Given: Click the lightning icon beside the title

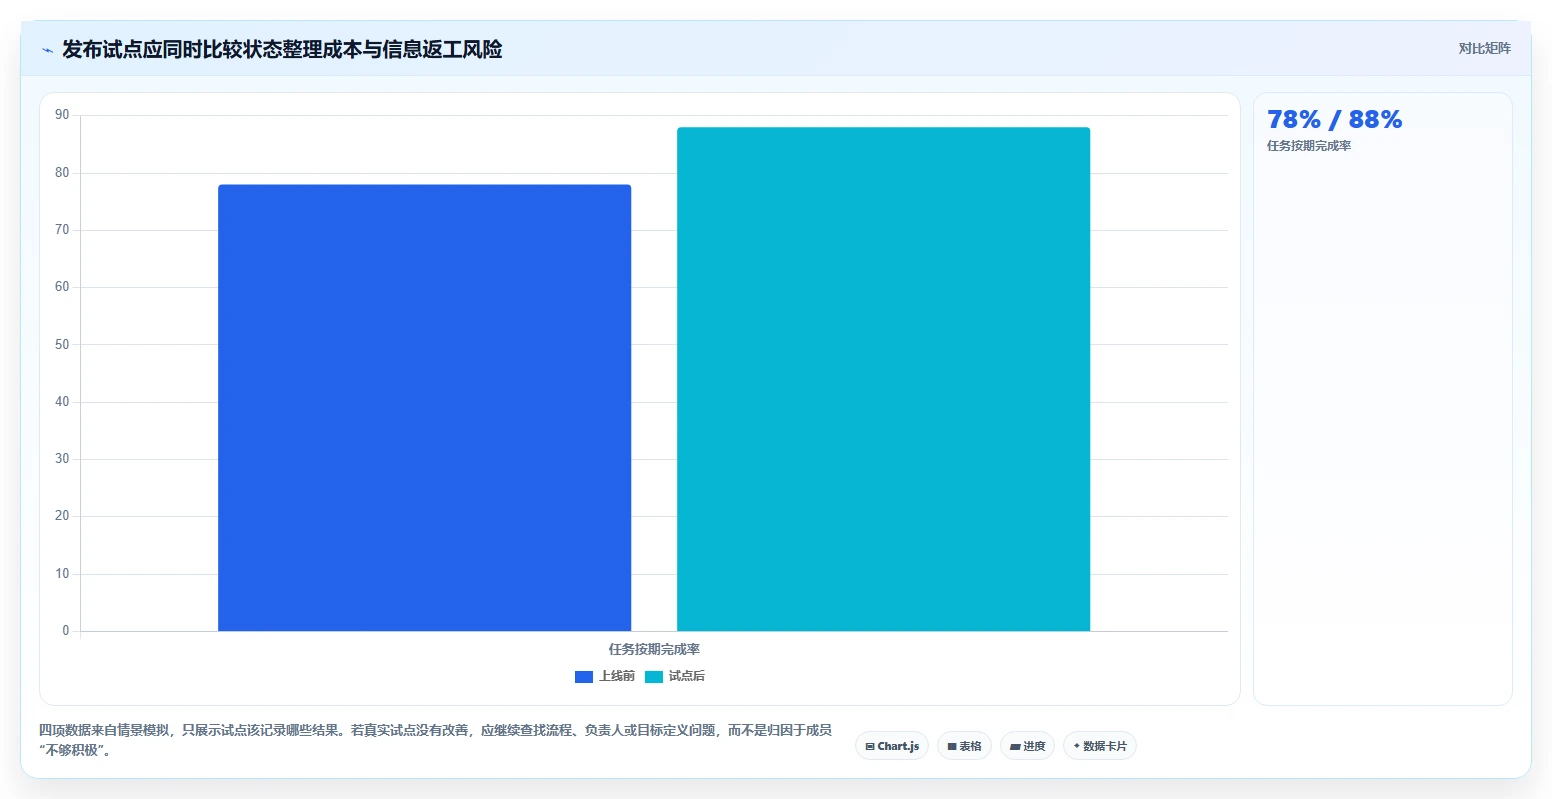Looking at the screenshot, I should (47, 50).
